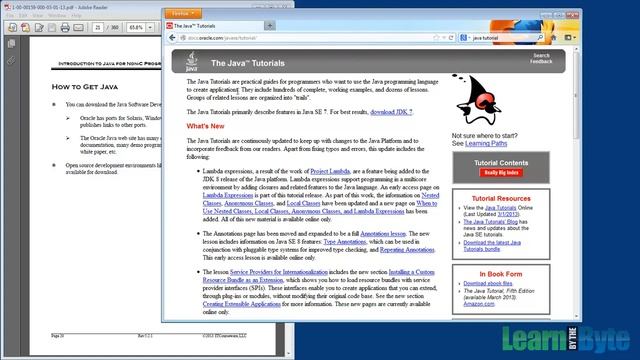
Task: Click the Search link in the page header
Action: pyautogui.click(x=541, y=56)
